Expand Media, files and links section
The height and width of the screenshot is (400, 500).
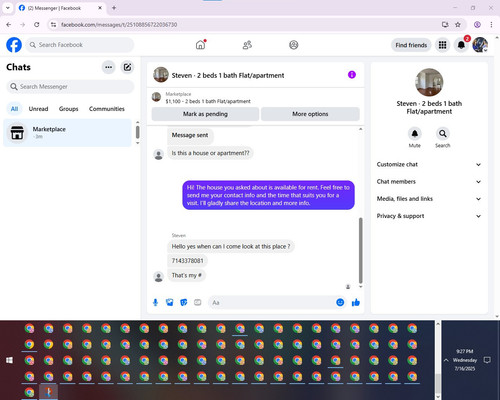point(429,199)
